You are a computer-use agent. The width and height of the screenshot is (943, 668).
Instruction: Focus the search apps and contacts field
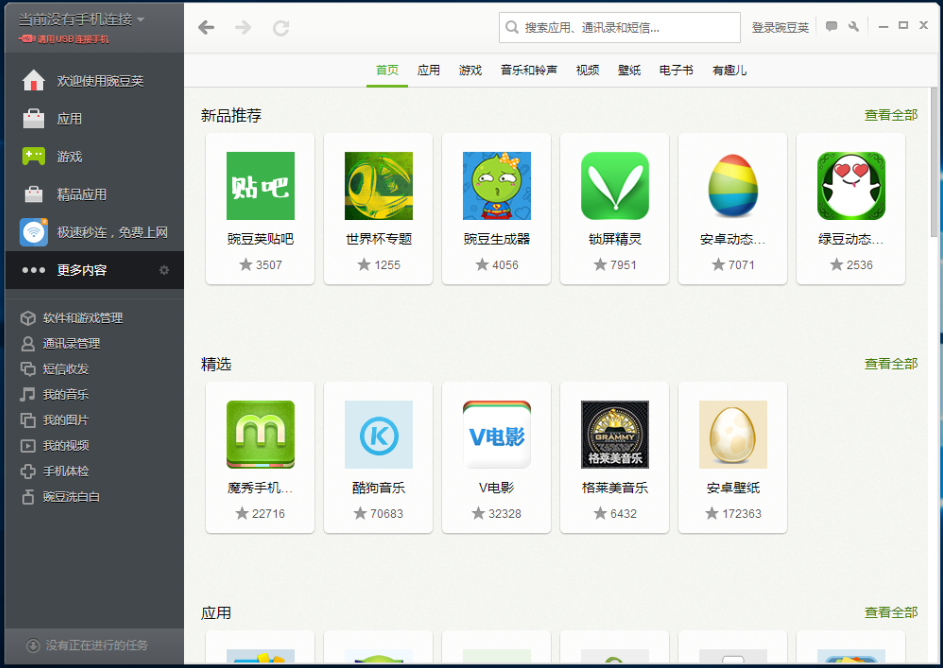pos(619,27)
